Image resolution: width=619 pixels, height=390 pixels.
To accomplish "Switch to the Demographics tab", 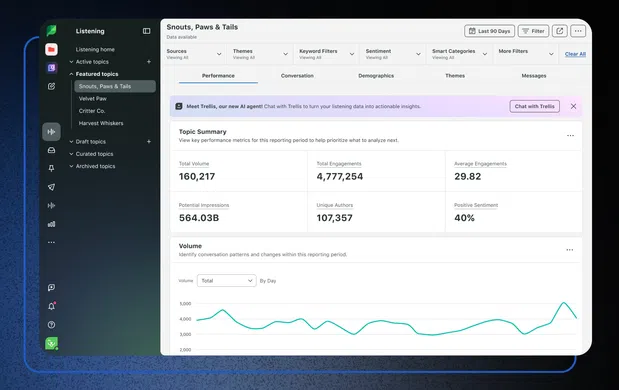I will (376, 76).
